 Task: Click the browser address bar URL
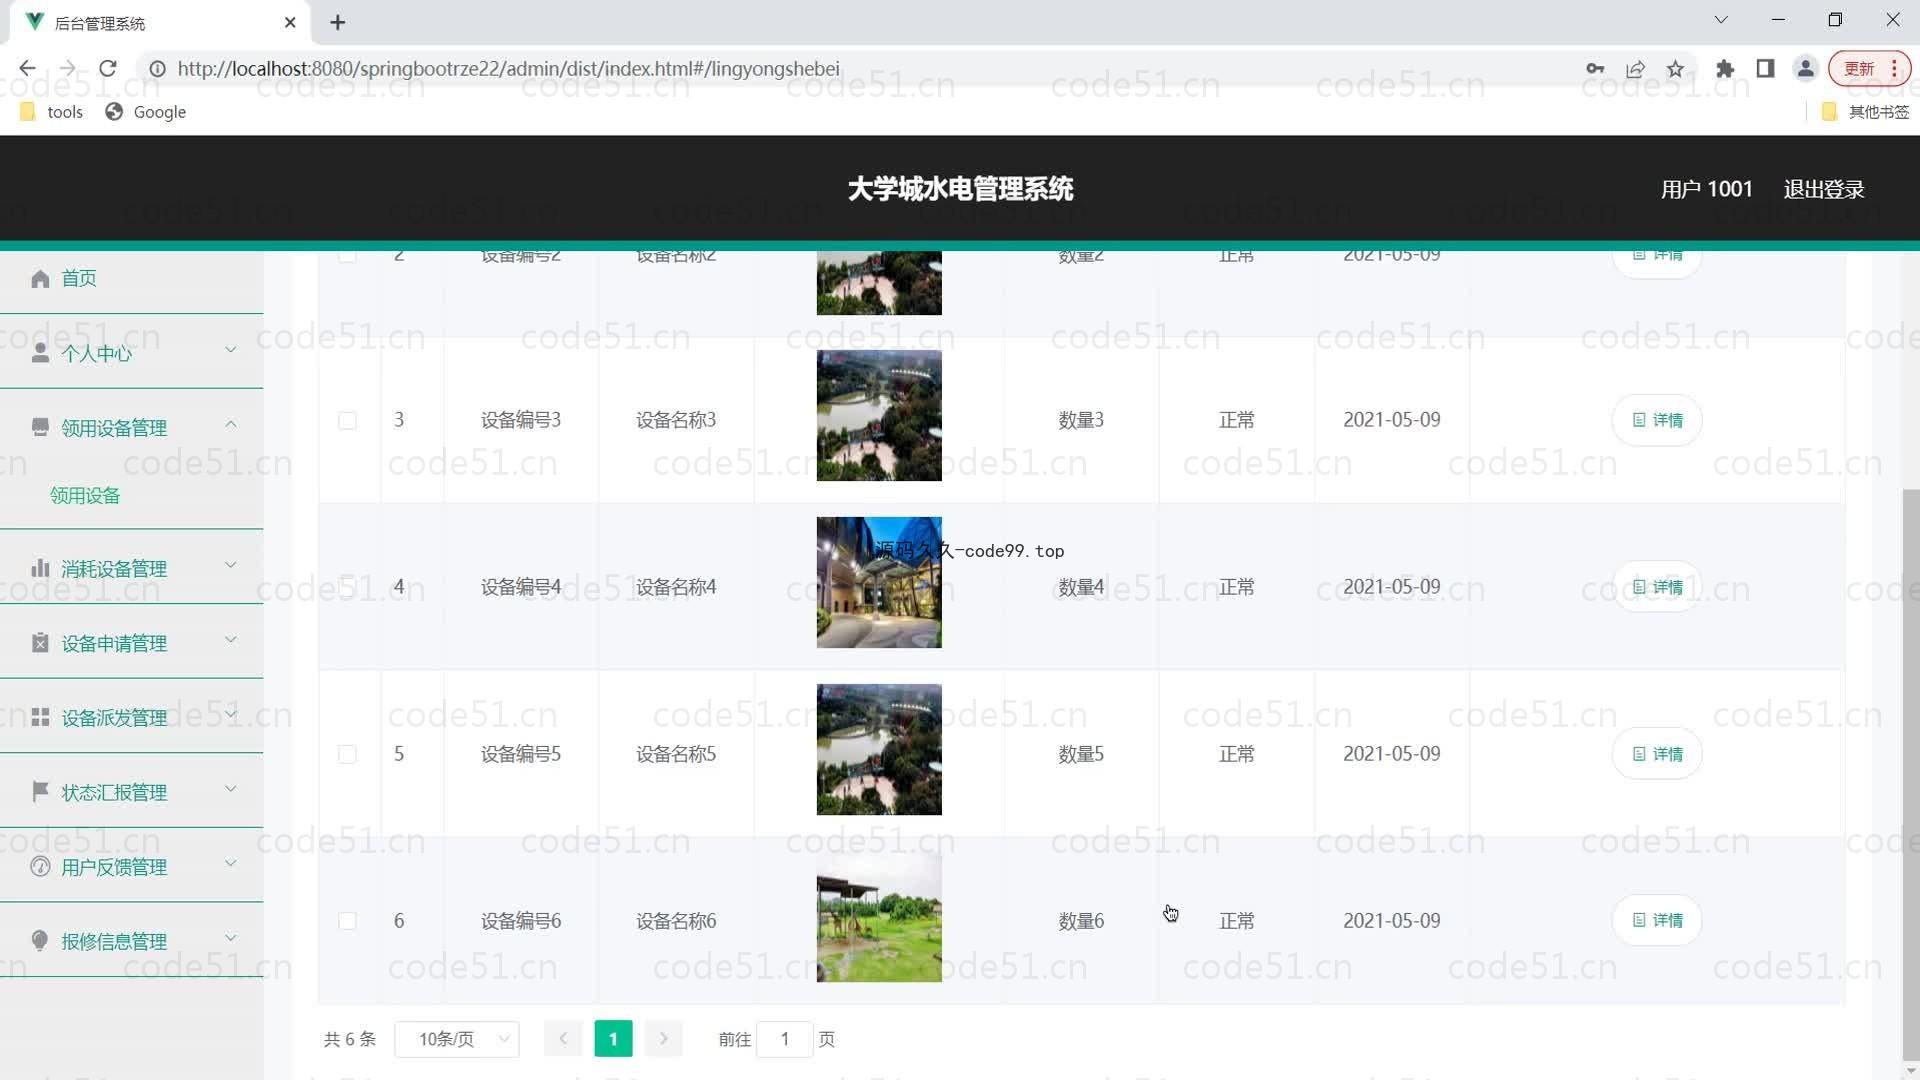(508, 69)
